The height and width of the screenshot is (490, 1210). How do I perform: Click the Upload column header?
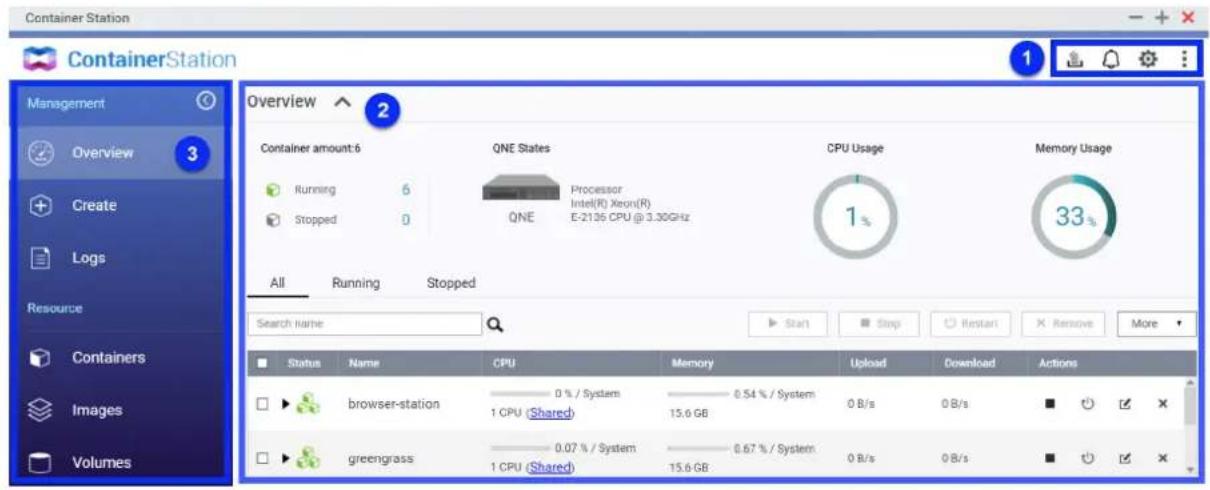click(868, 363)
